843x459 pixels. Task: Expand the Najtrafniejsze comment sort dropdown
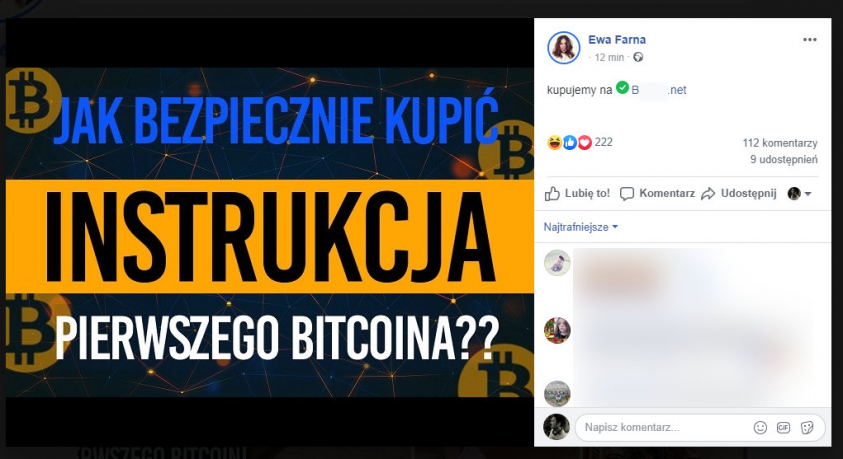(x=581, y=227)
